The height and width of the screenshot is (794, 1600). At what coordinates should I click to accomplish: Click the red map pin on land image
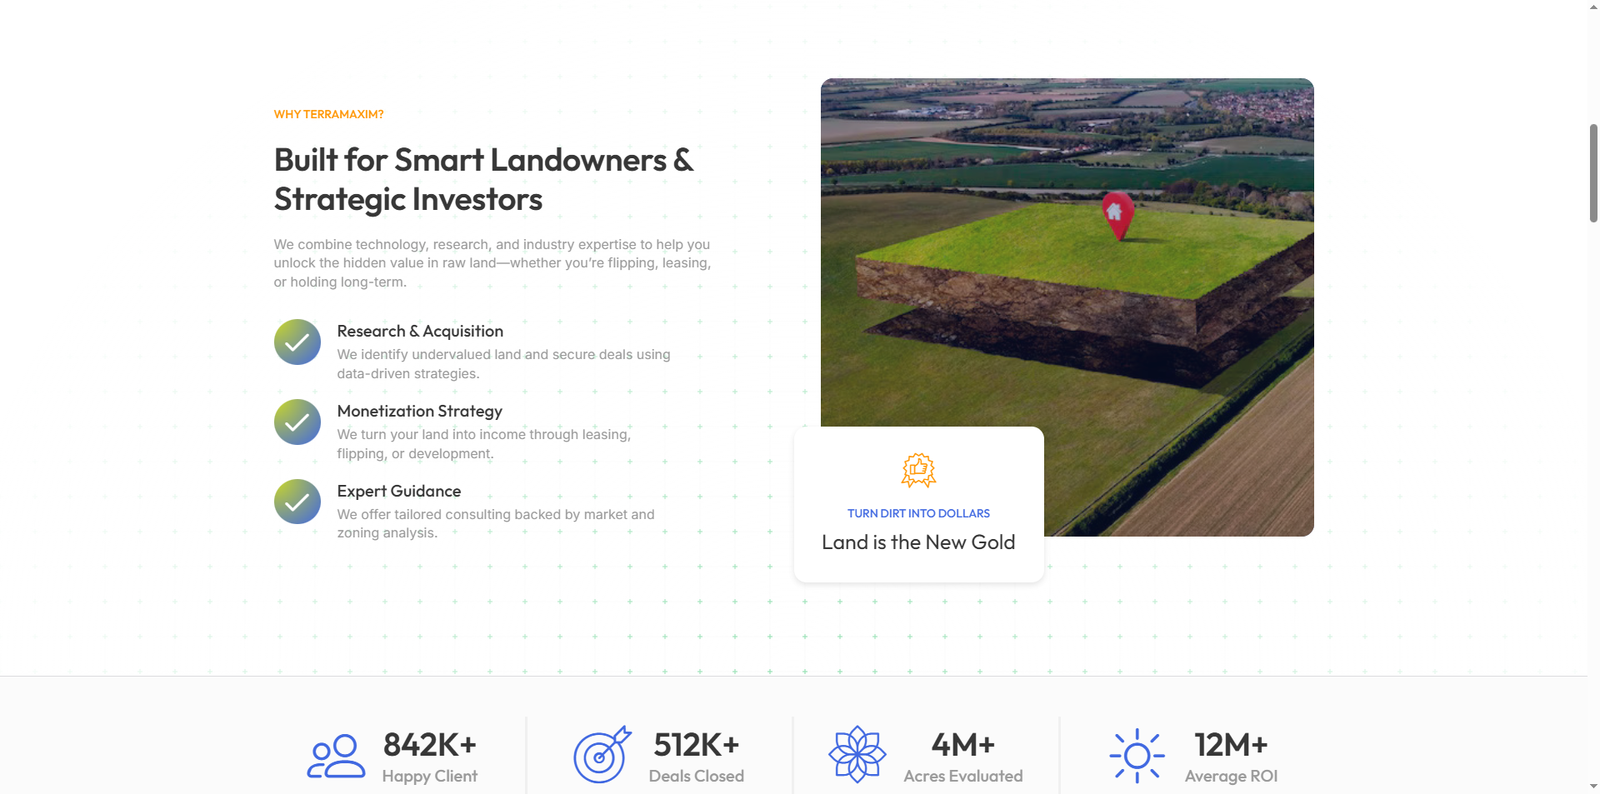[x=1117, y=214]
